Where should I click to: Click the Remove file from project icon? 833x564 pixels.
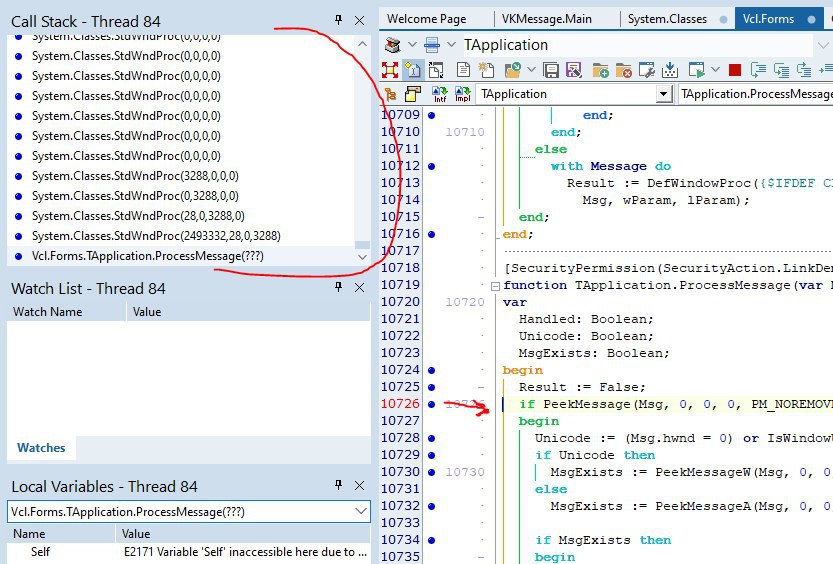click(624, 70)
